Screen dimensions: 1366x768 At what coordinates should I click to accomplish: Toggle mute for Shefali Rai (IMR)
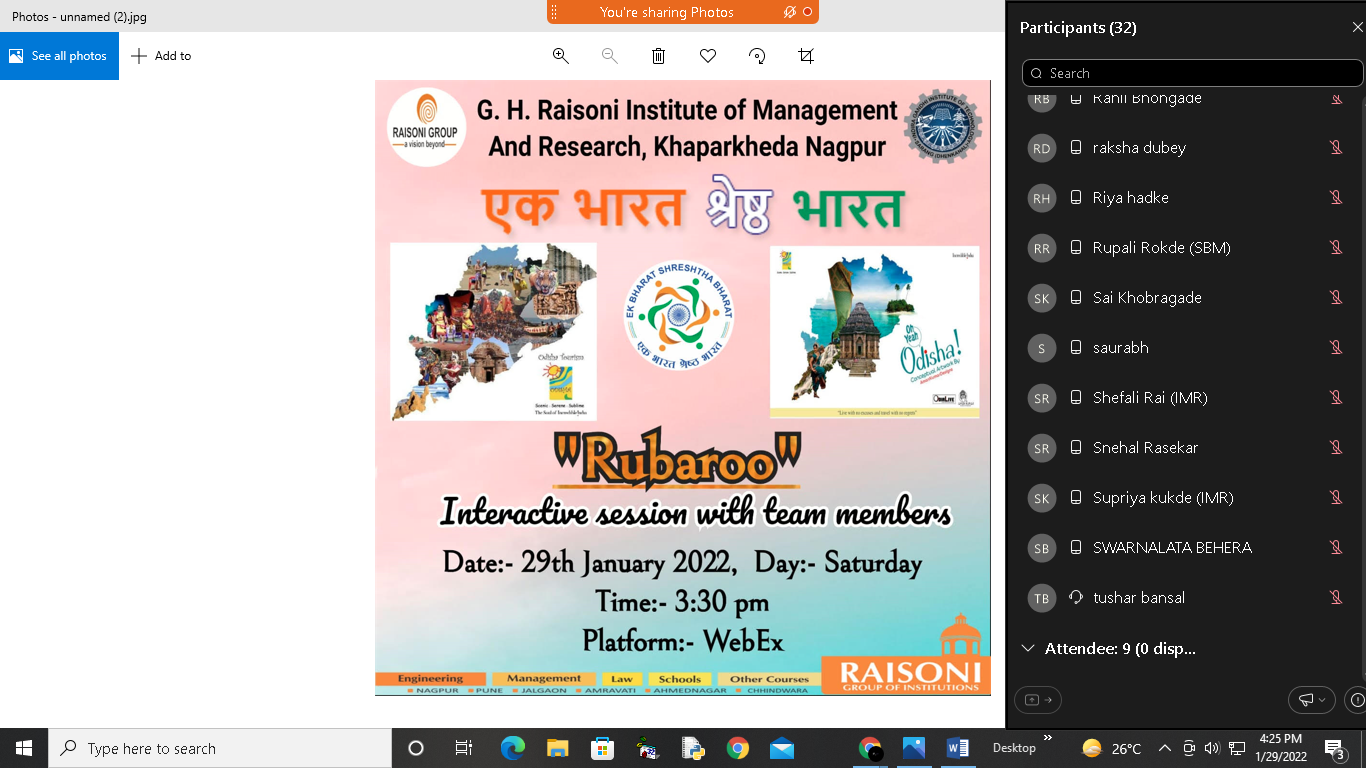click(x=1335, y=398)
